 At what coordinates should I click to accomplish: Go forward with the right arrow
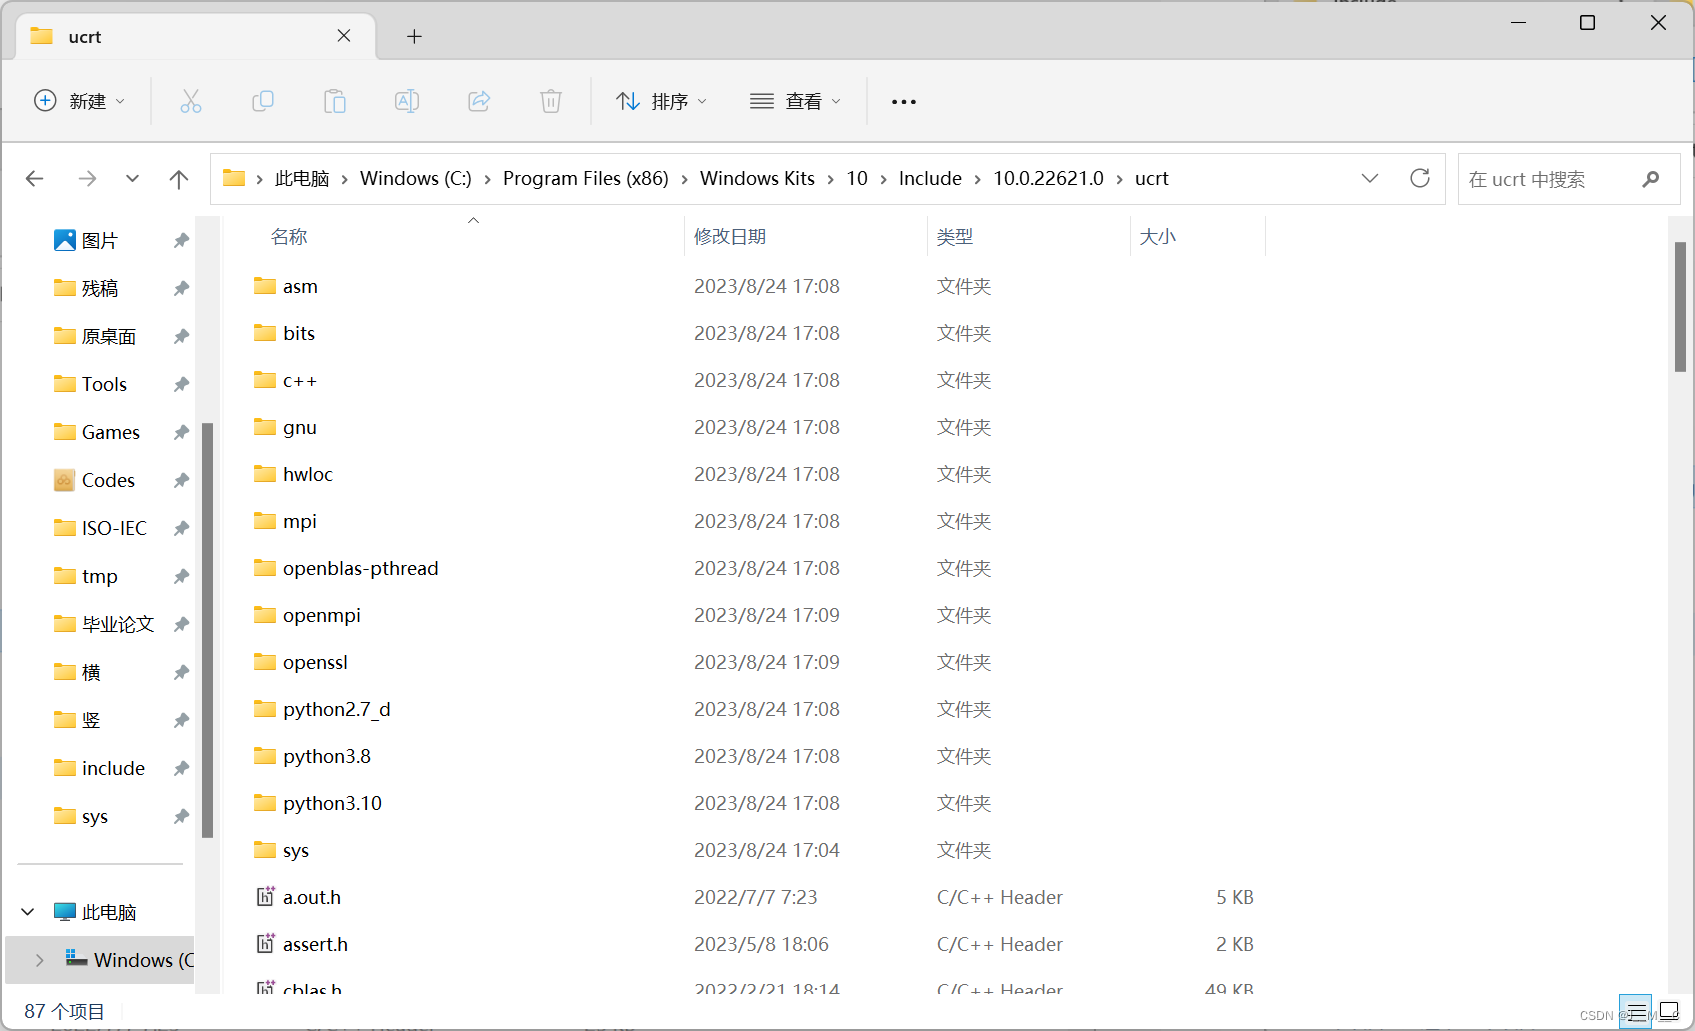pos(87,179)
